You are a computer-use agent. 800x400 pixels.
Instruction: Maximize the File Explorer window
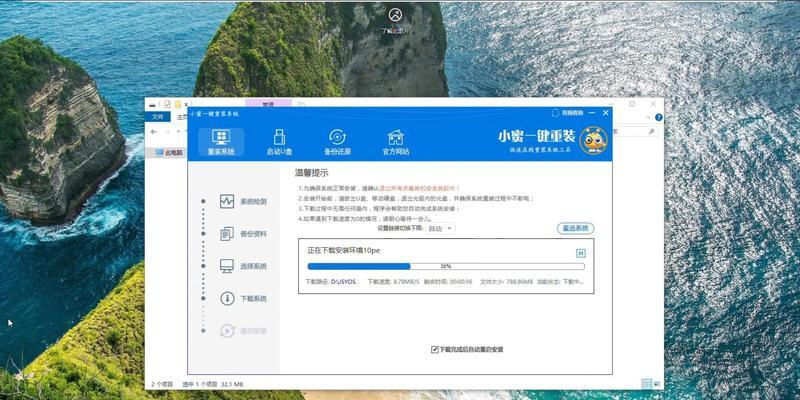[632, 104]
